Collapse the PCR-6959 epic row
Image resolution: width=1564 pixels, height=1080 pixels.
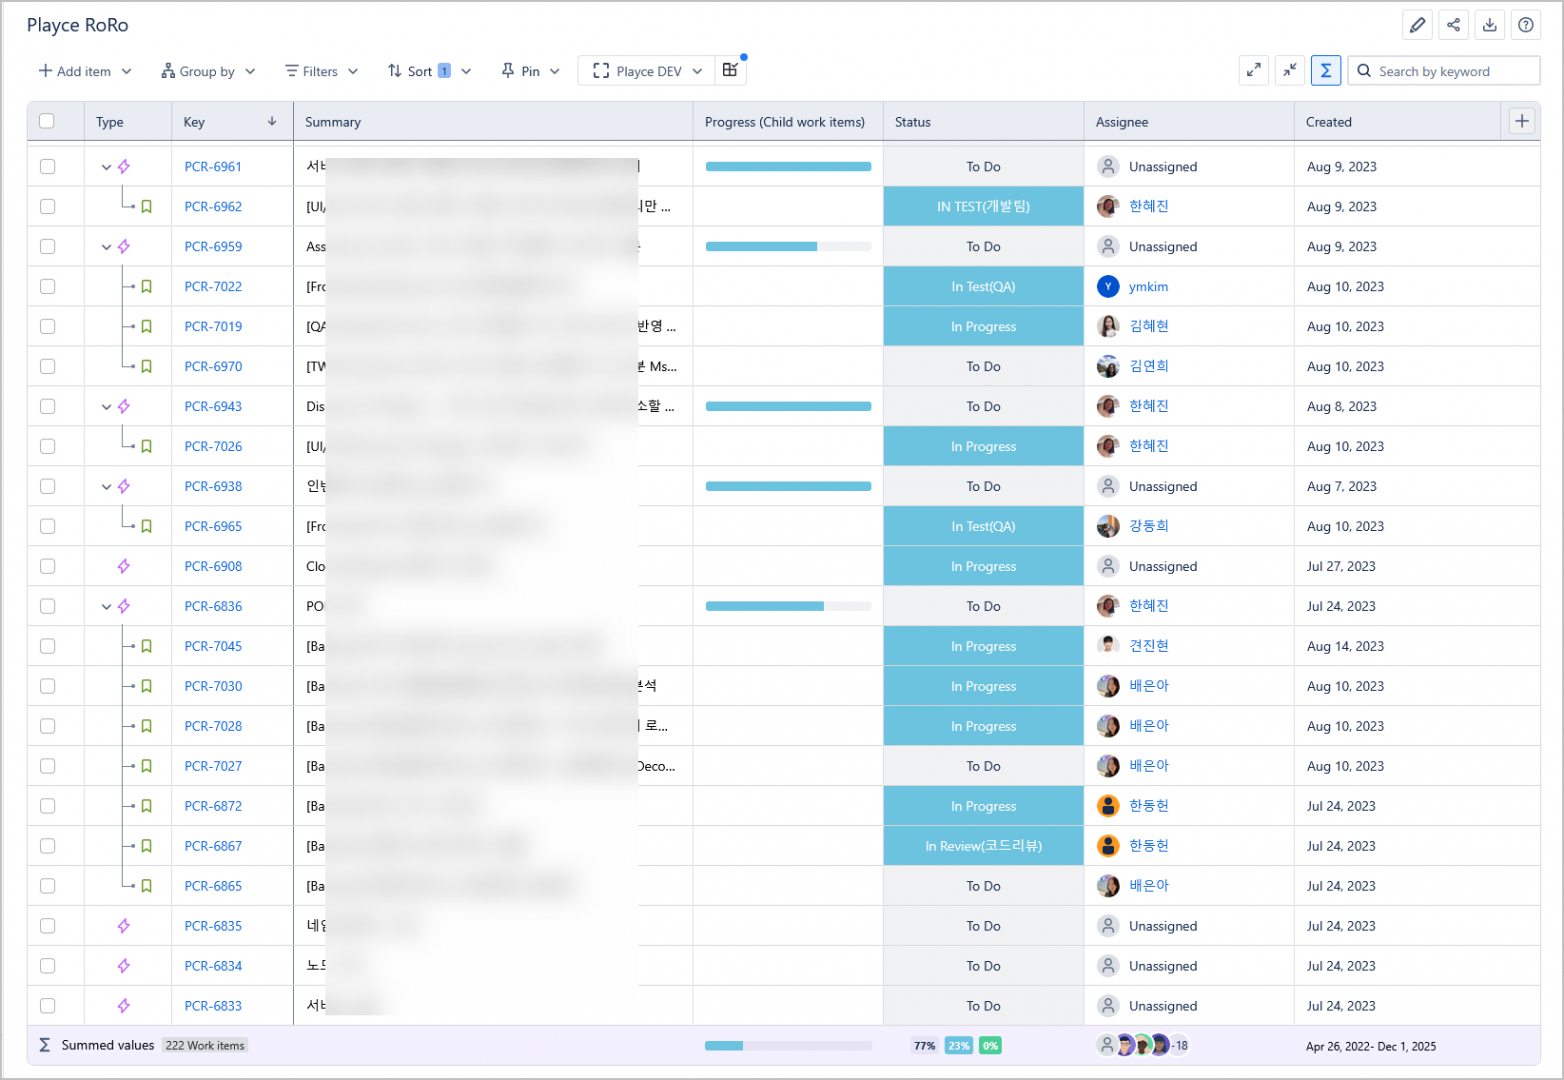tap(106, 247)
